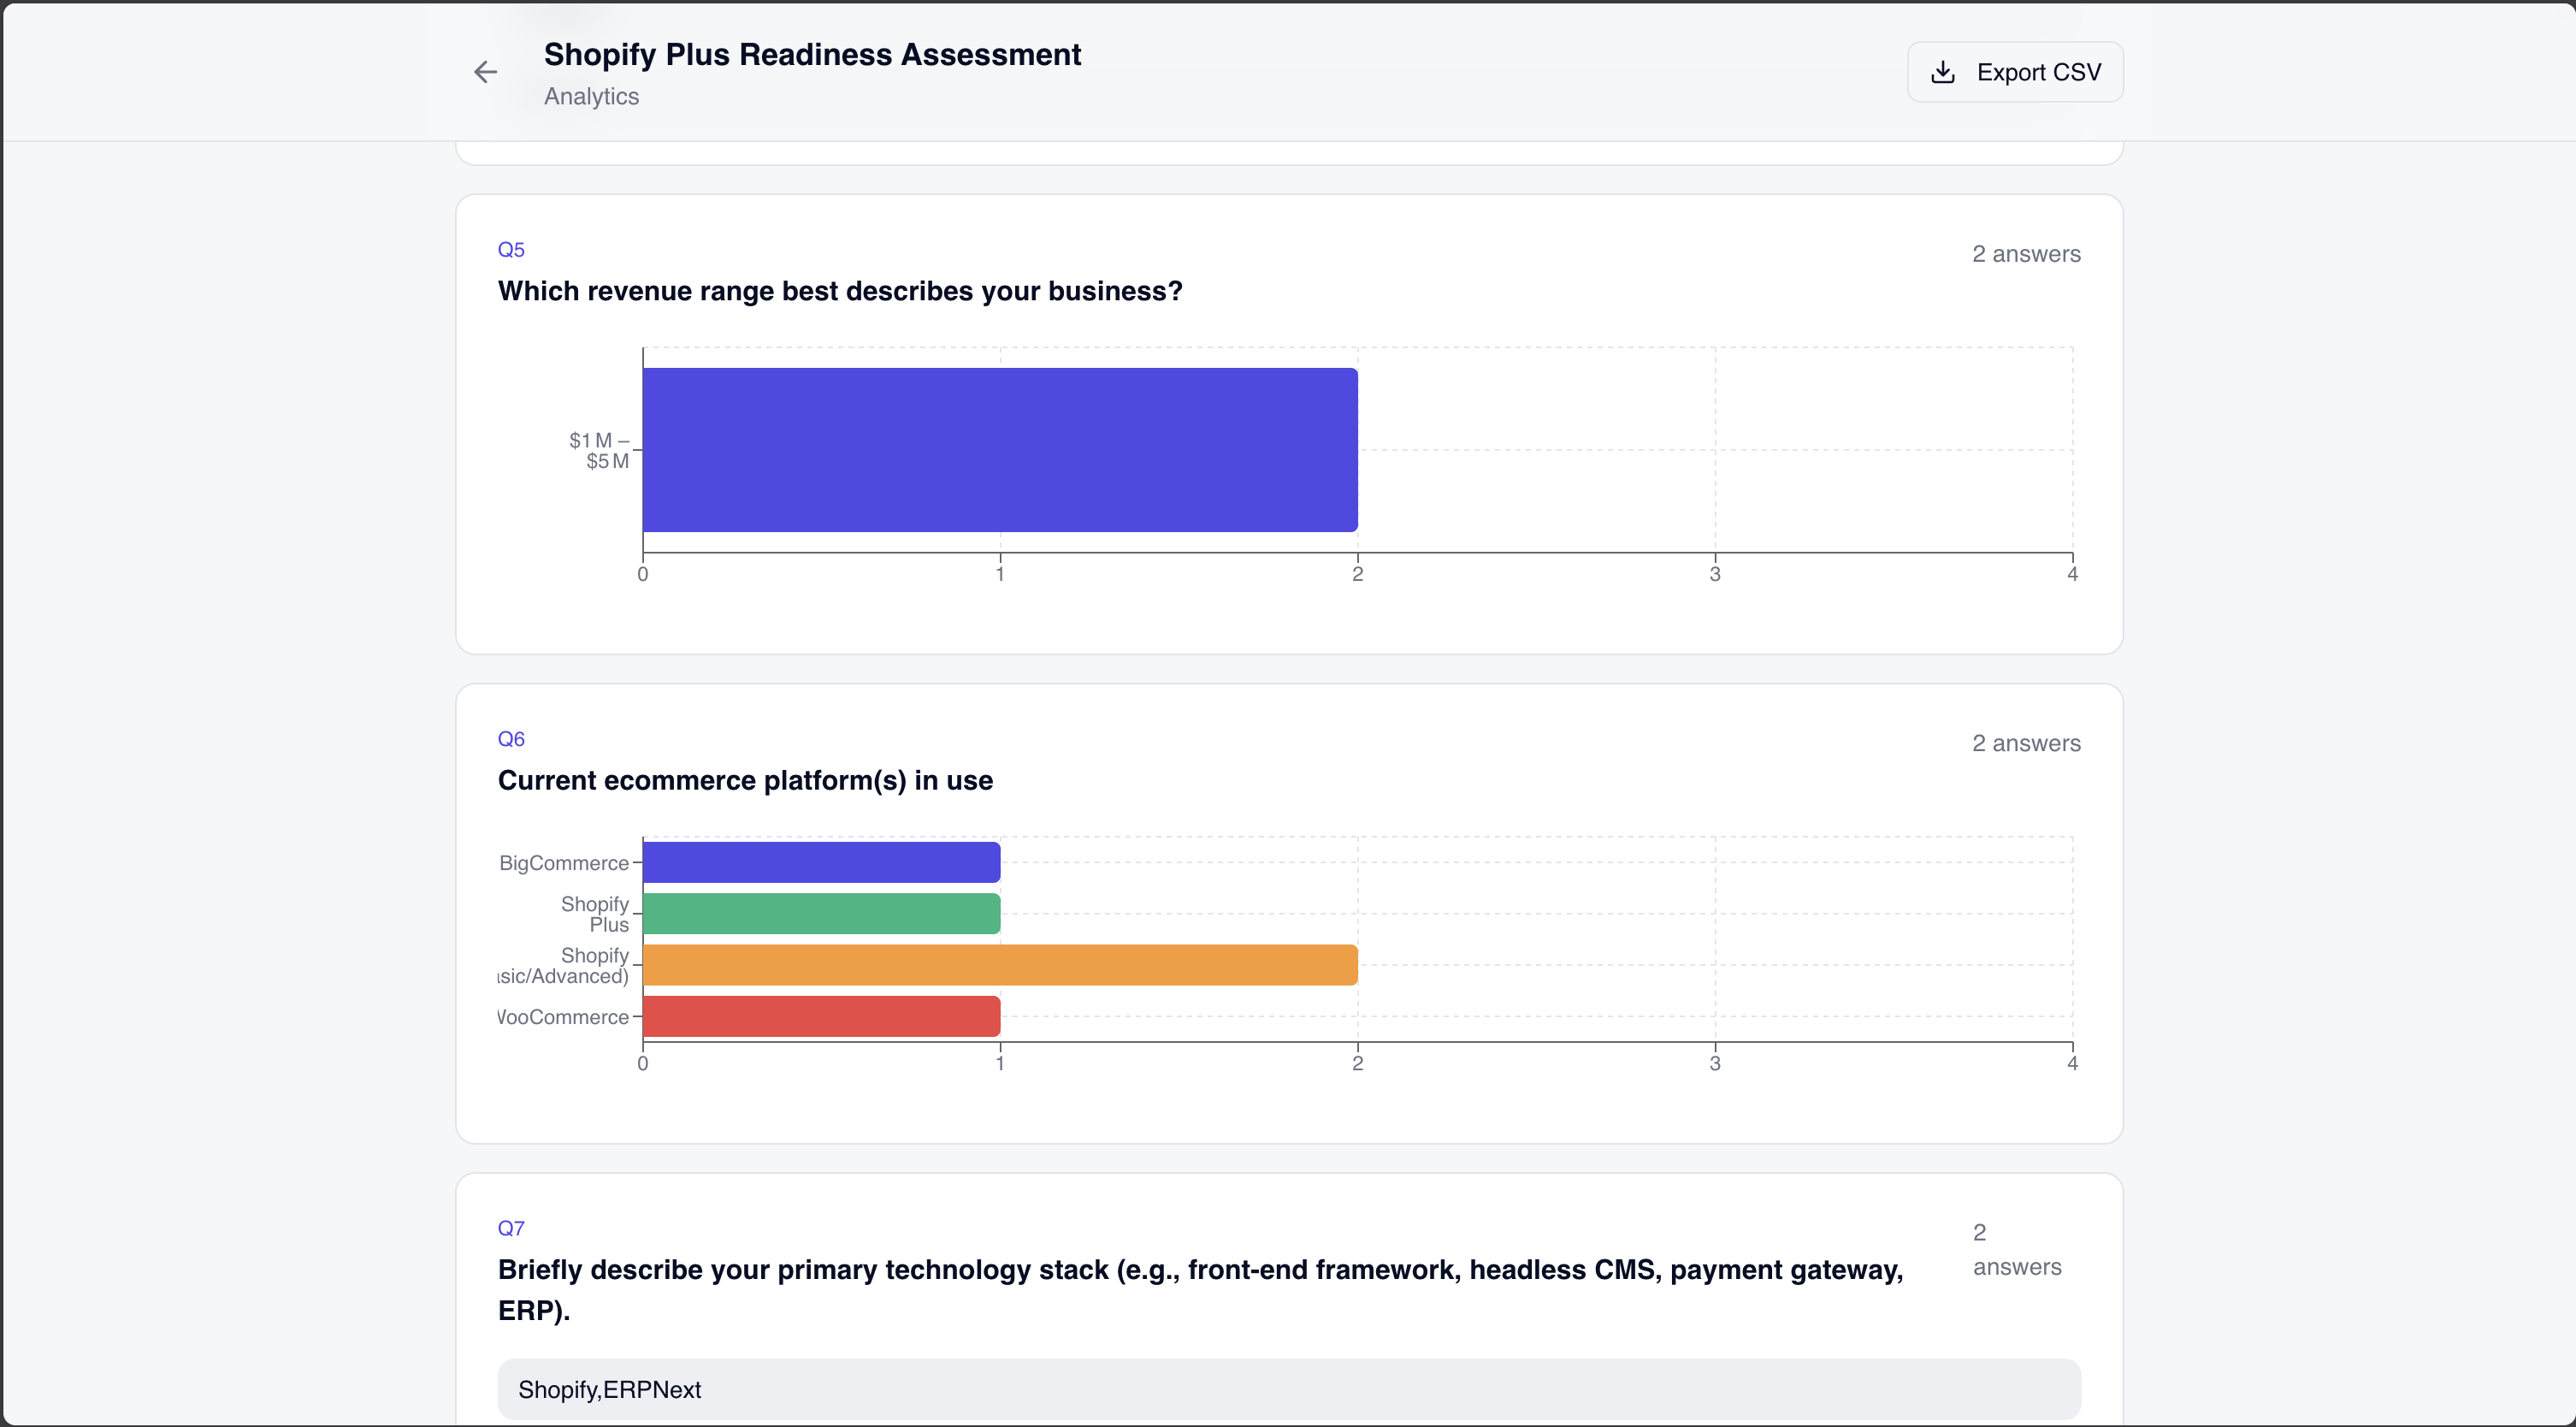Click the BigCommerce blue bar
The width and height of the screenshot is (2576, 1427).
821,862
